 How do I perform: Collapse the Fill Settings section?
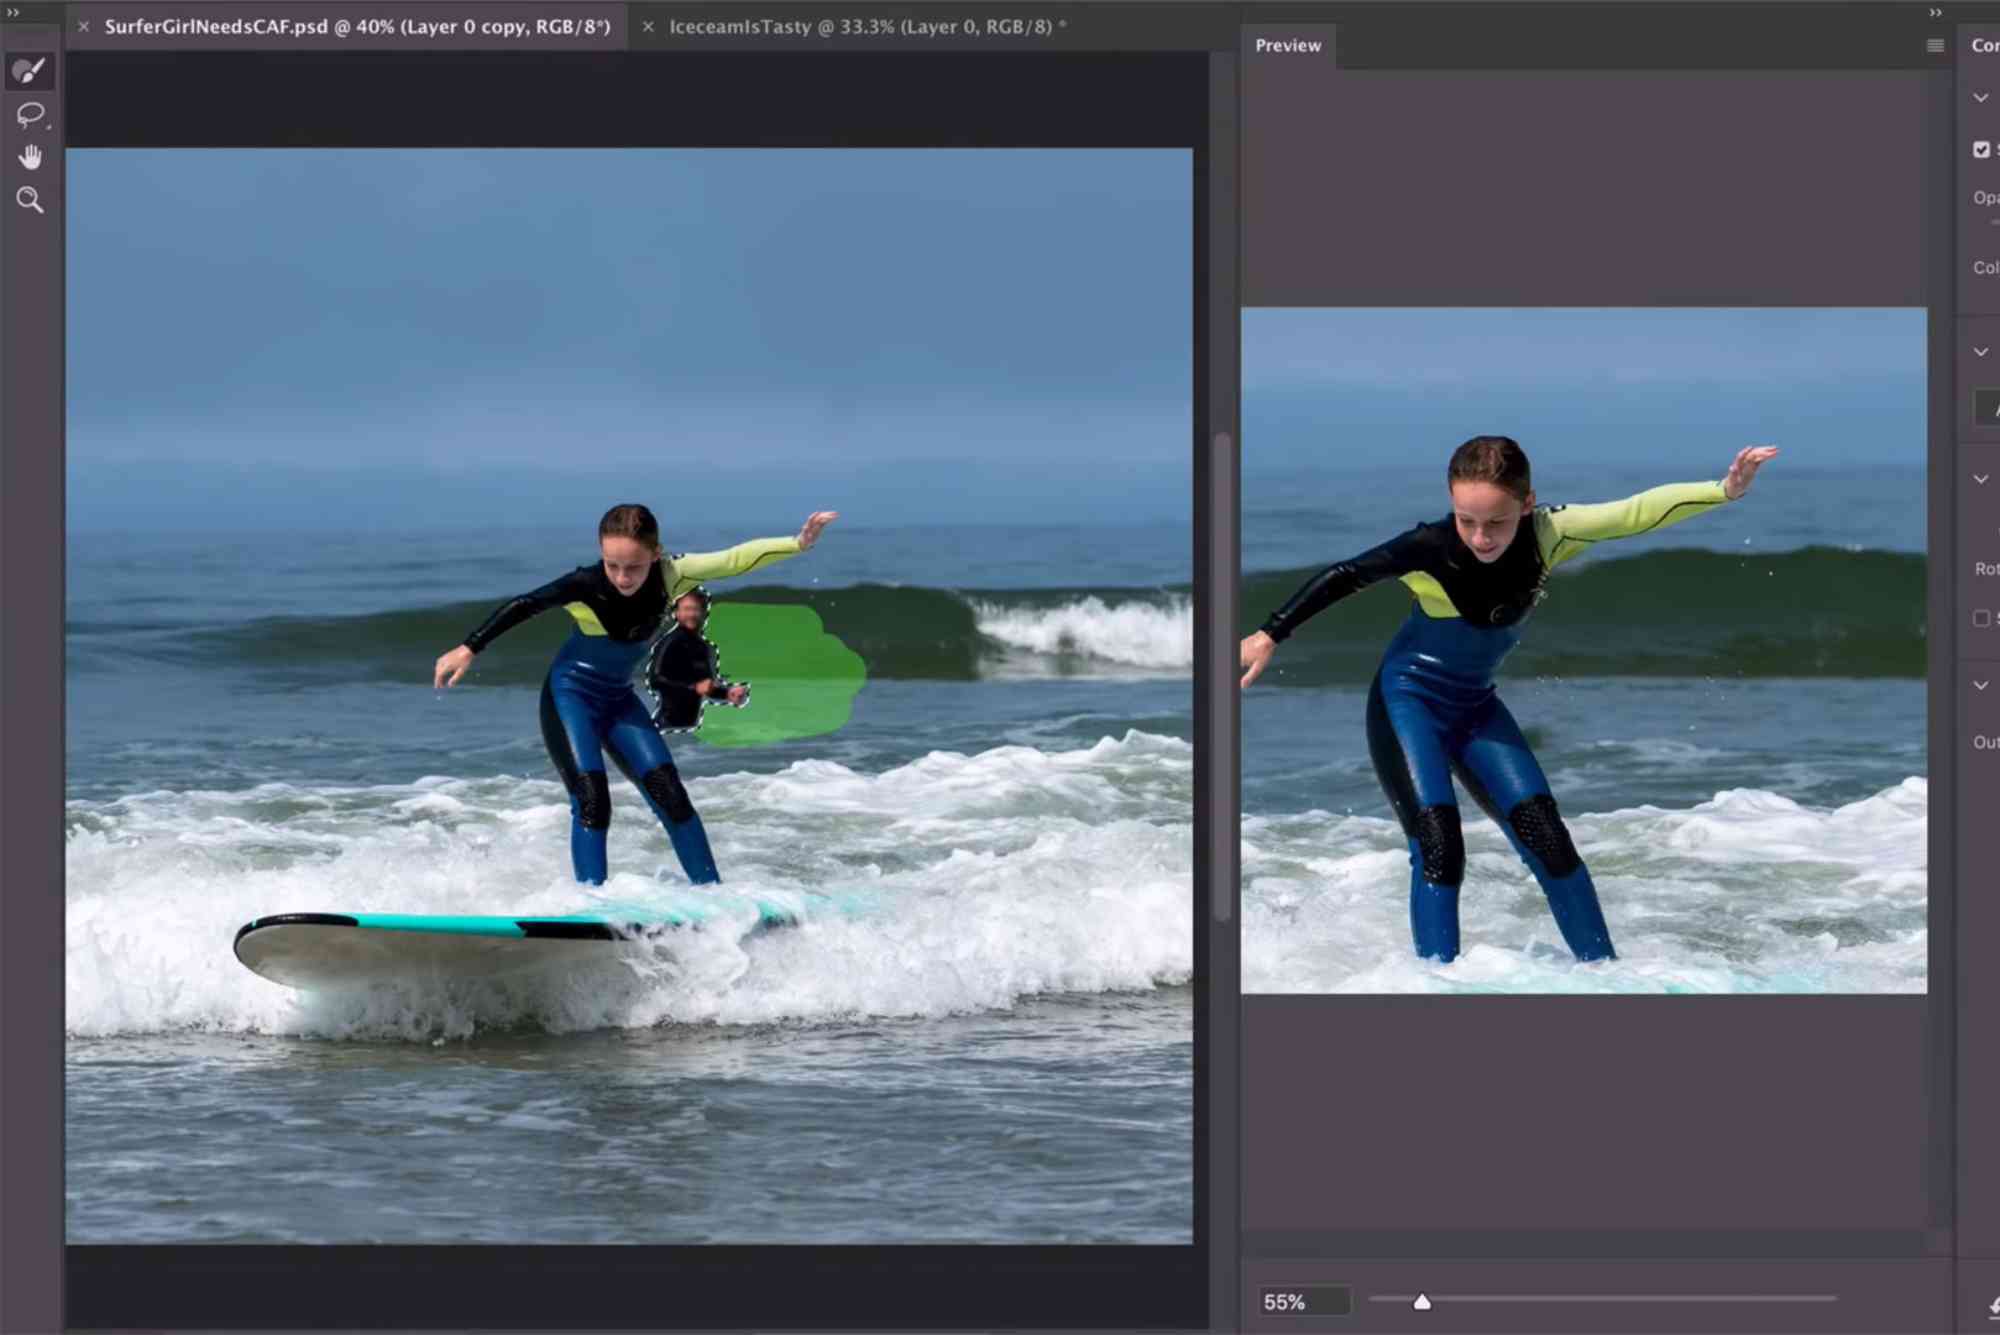coord(1980,478)
